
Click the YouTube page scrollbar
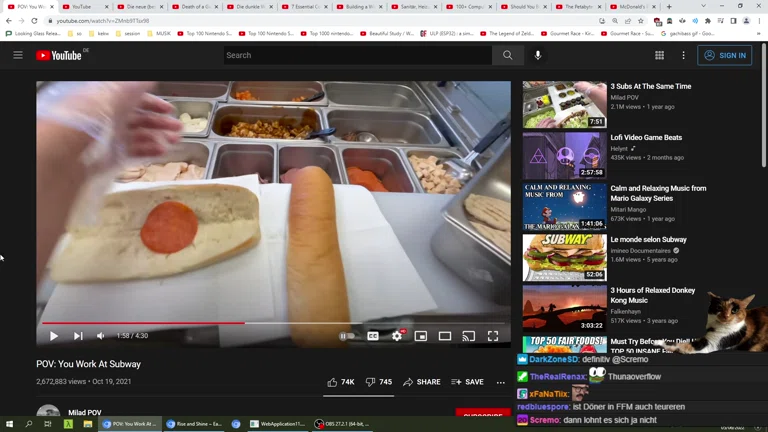coord(764,104)
